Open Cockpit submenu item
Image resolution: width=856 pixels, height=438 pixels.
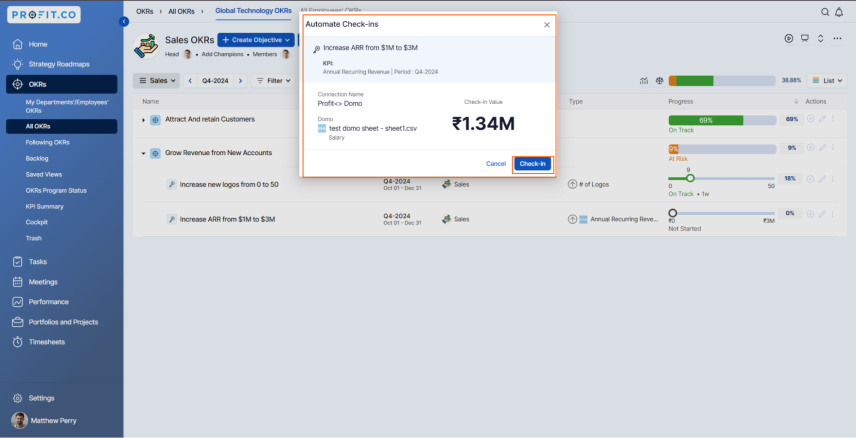point(37,222)
